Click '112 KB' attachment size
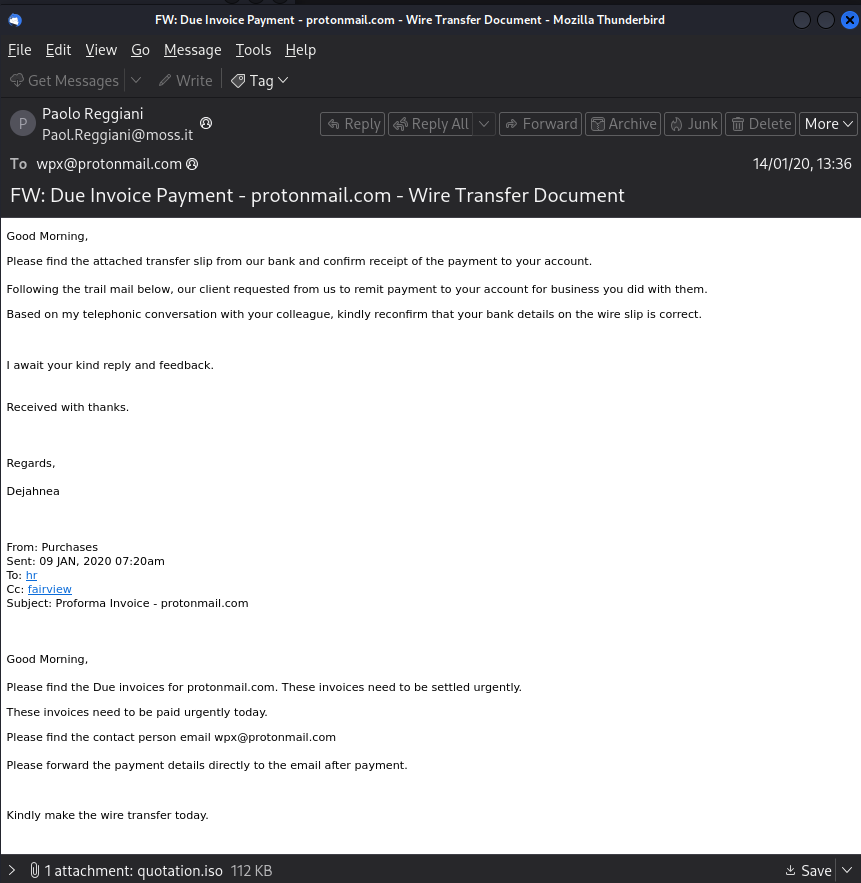The width and height of the screenshot is (861, 883). pos(251,871)
